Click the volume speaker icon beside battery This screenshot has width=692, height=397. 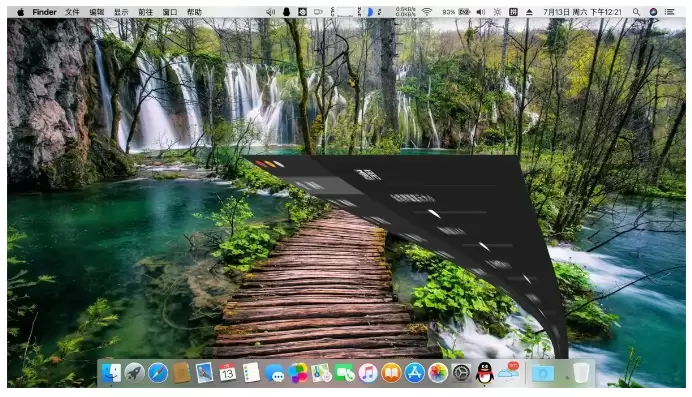click(x=481, y=12)
